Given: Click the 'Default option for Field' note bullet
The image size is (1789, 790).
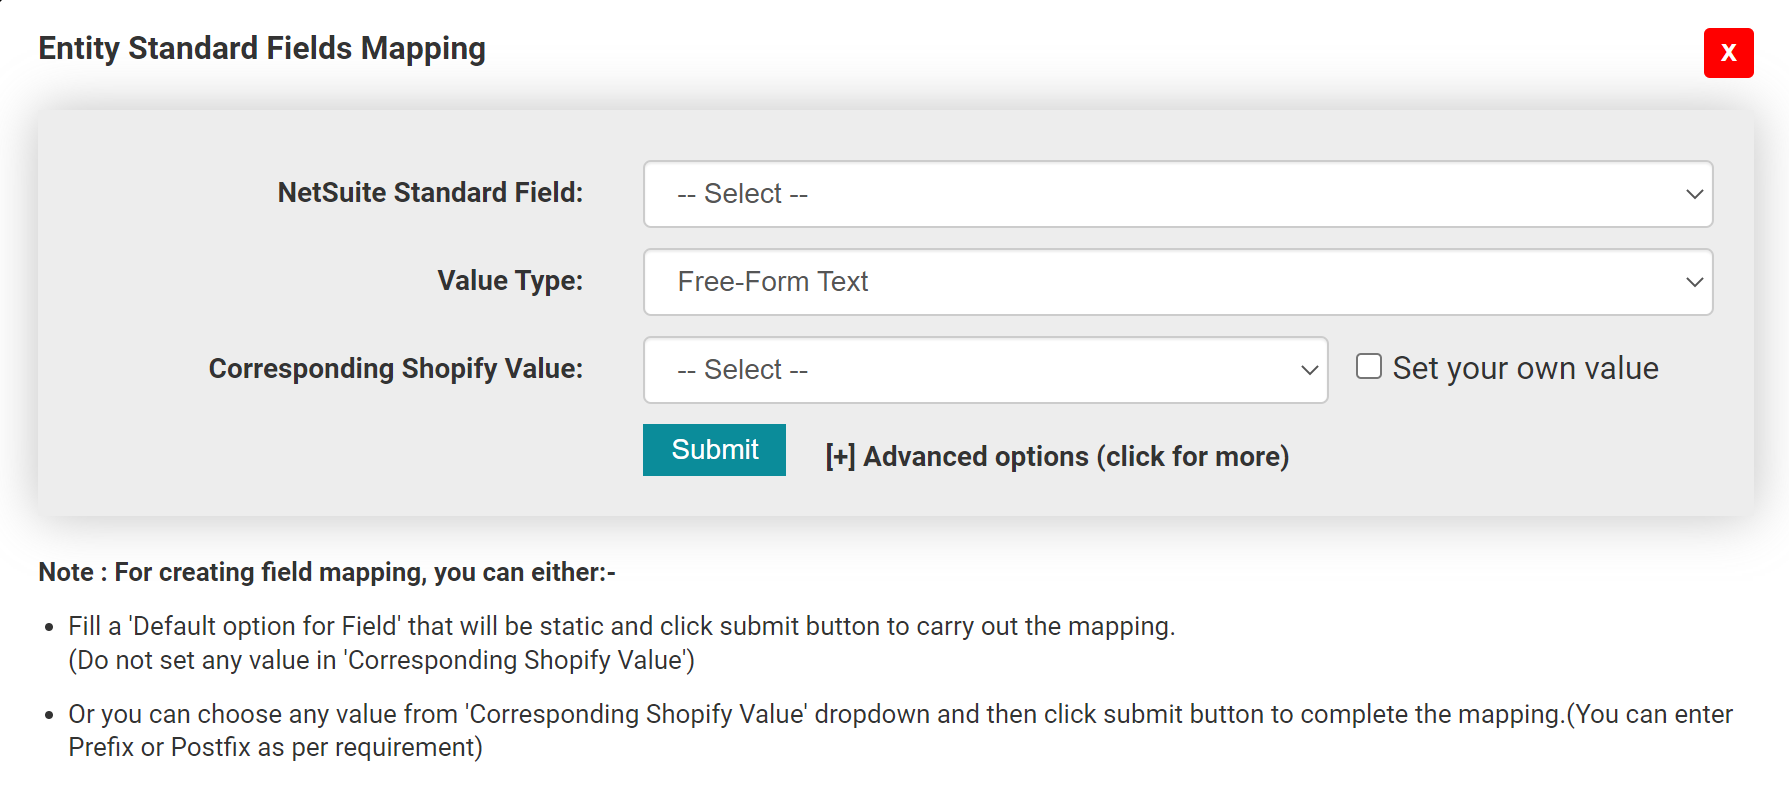Looking at the screenshot, I should (x=620, y=627).
